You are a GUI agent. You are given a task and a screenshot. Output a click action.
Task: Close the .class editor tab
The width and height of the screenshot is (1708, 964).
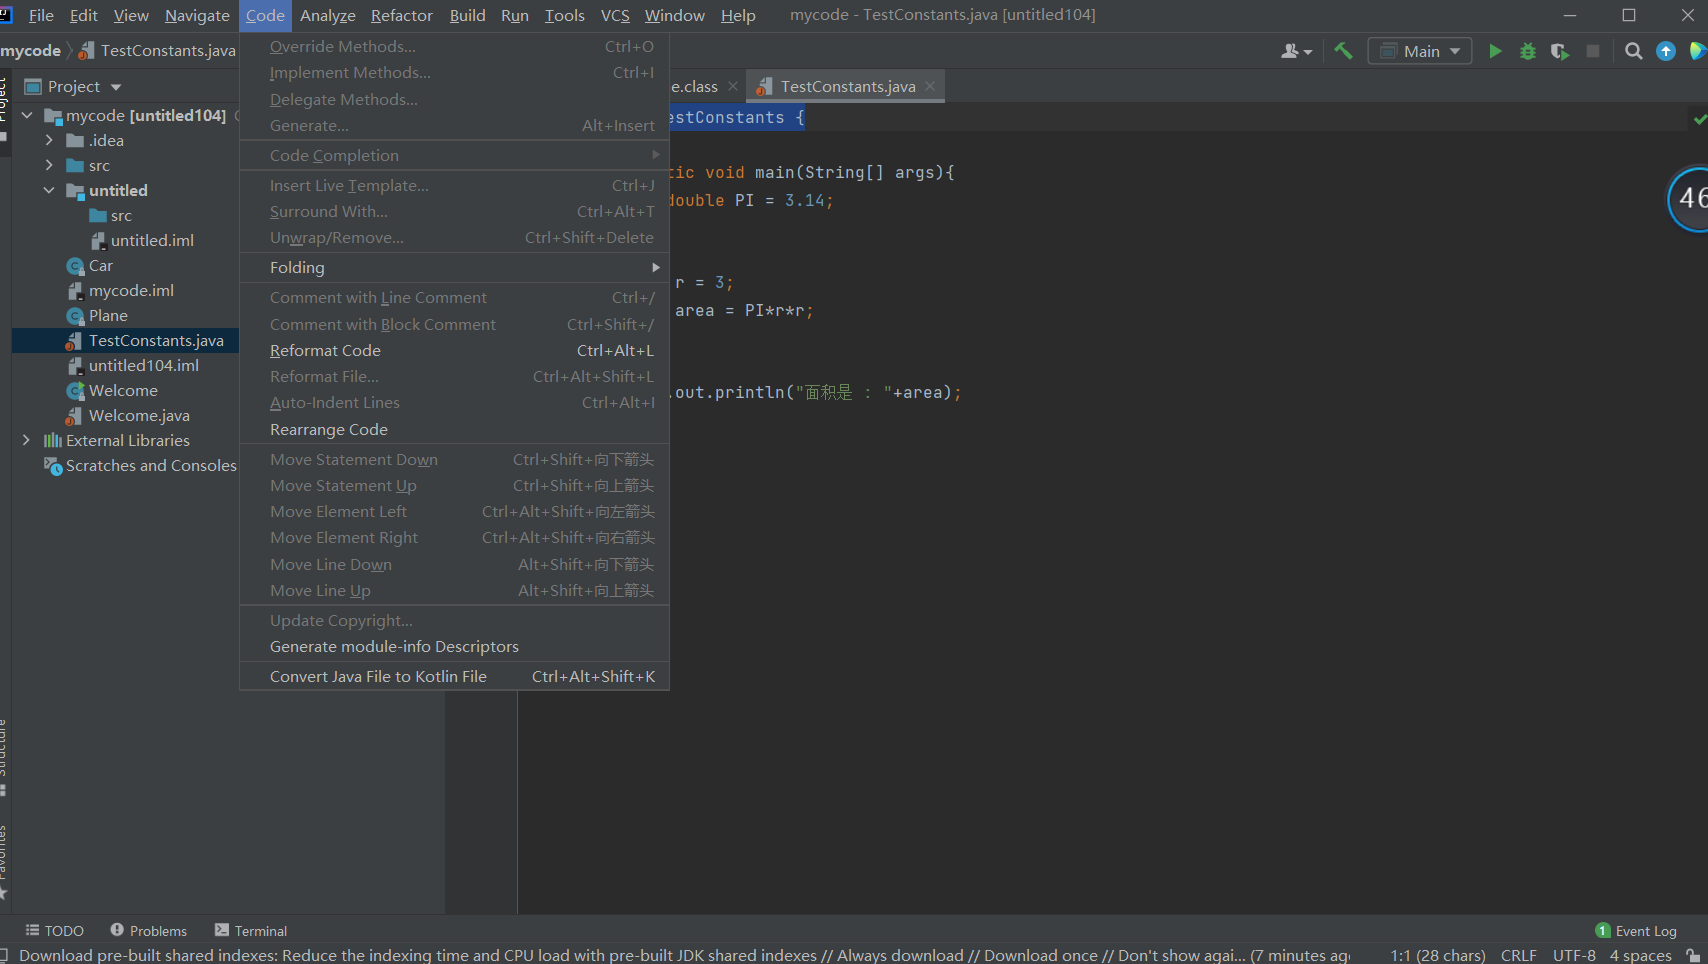point(733,87)
